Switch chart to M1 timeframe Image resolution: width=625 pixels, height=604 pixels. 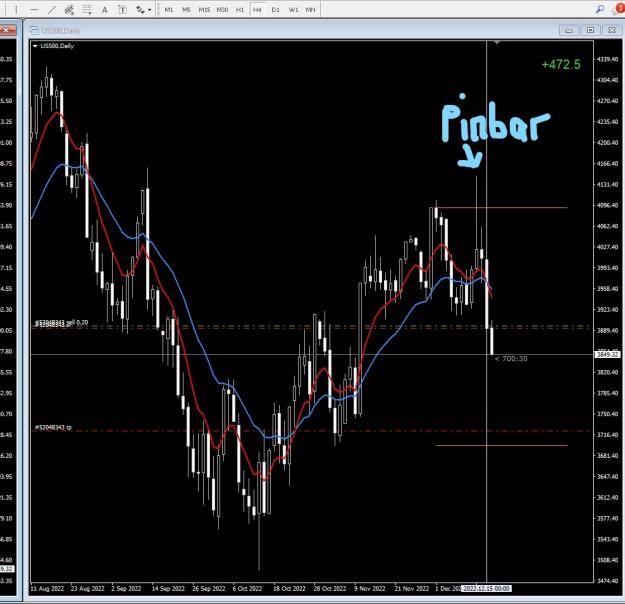point(169,10)
